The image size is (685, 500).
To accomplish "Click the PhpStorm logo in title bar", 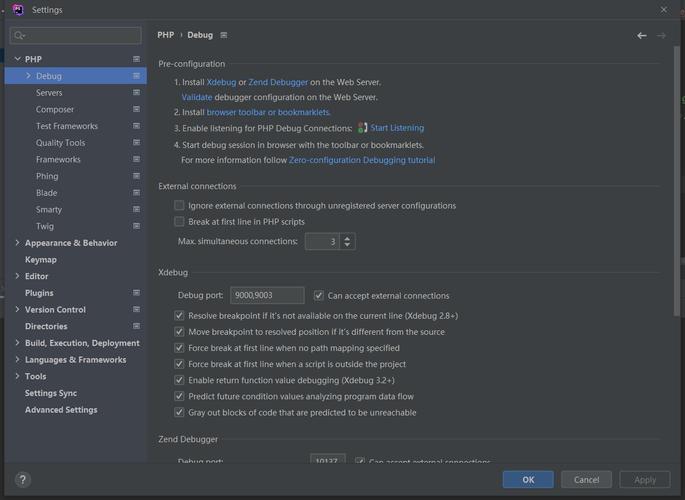I will click(18, 9).
